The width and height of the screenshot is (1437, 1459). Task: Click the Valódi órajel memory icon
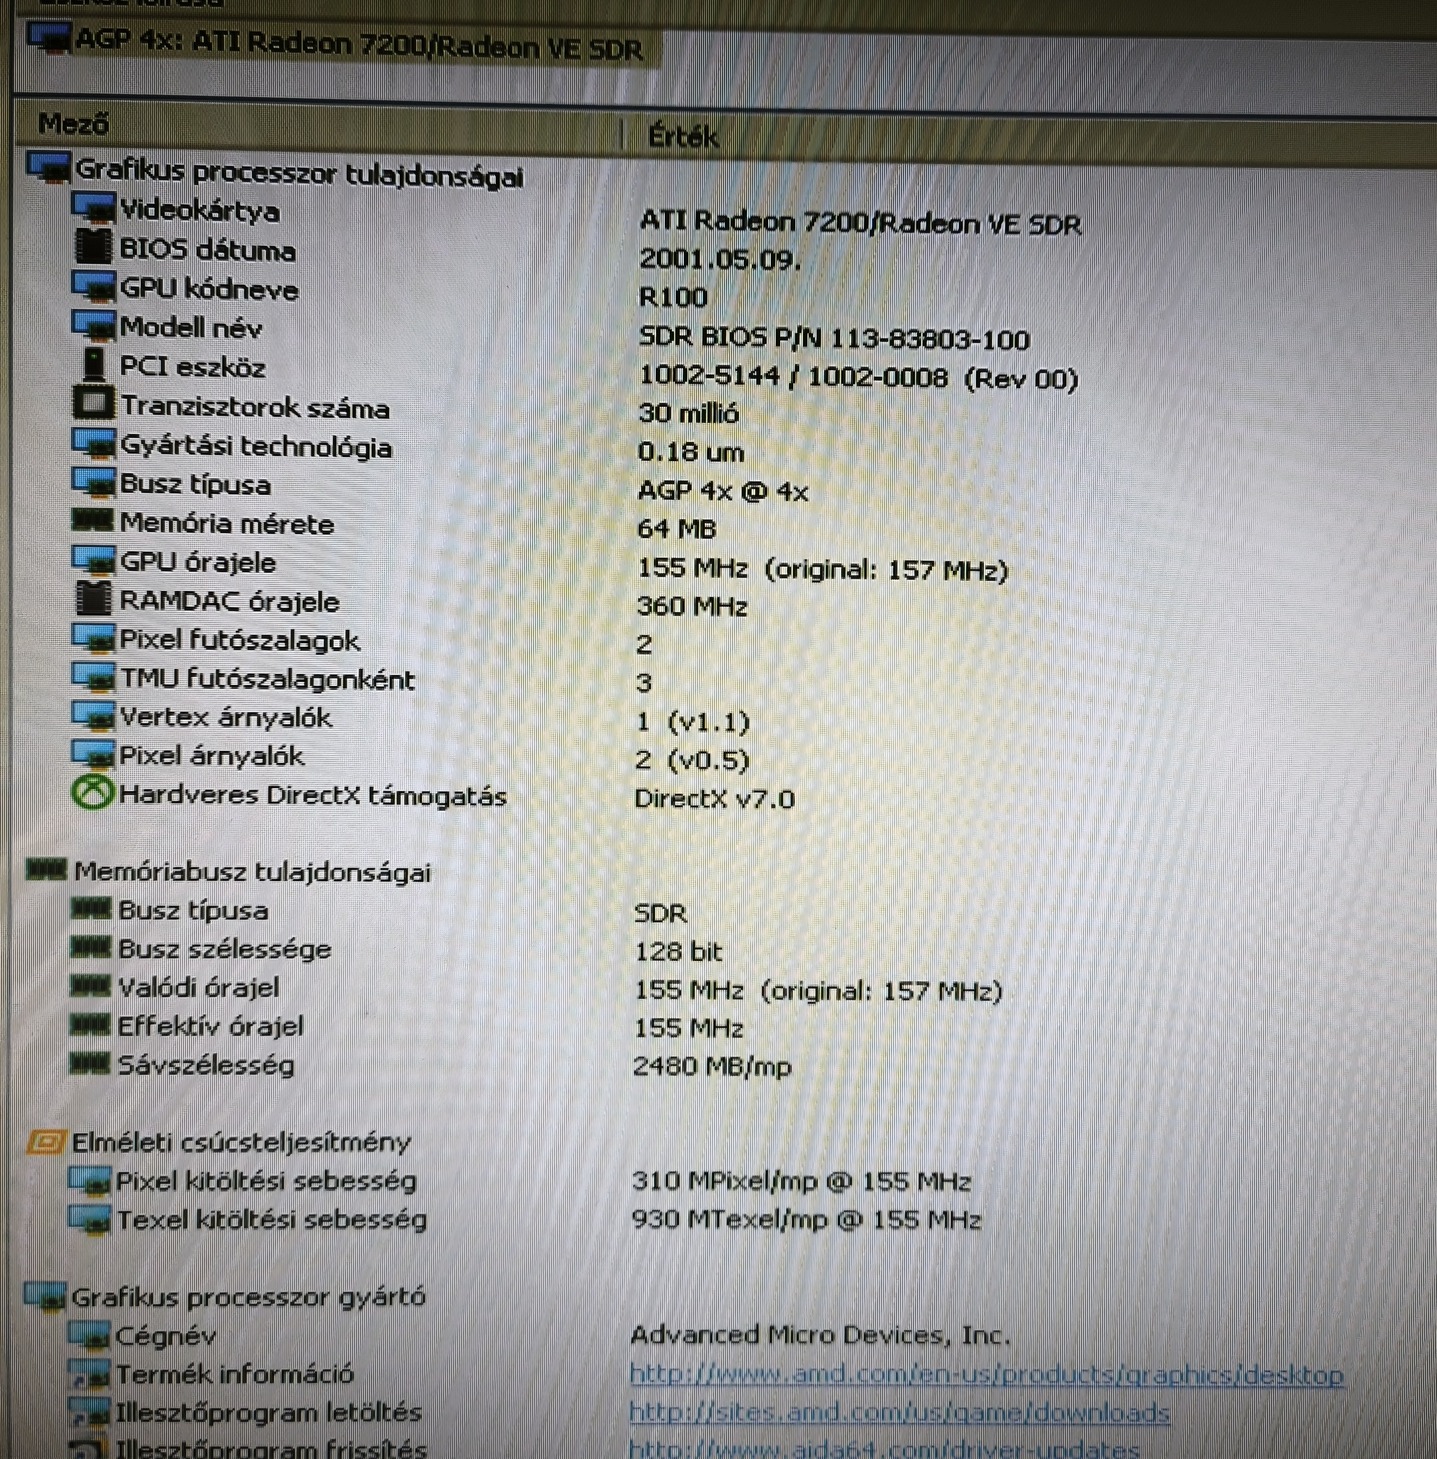(x=90, y=986)
